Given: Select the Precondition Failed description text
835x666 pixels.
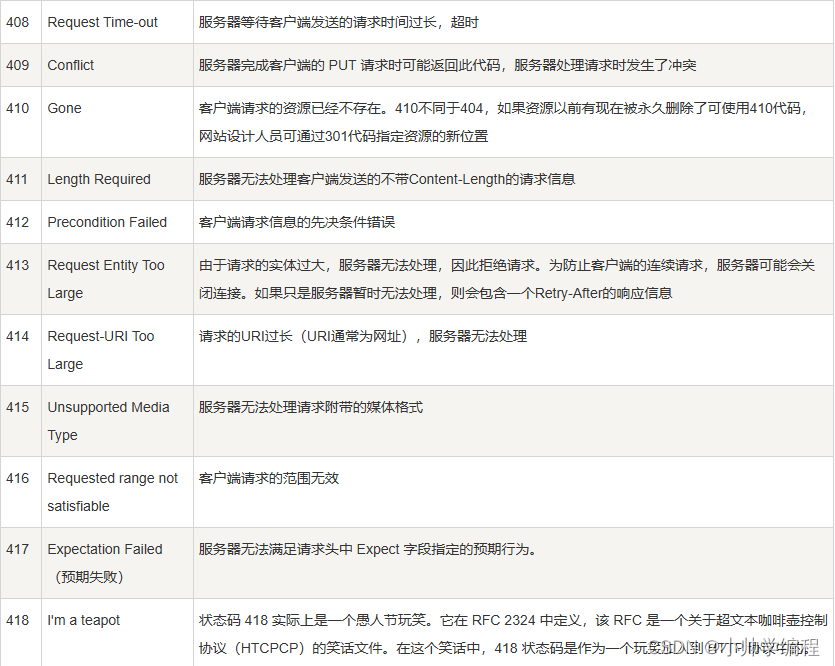Looking at the screenshot, I should tap(297, 222).
